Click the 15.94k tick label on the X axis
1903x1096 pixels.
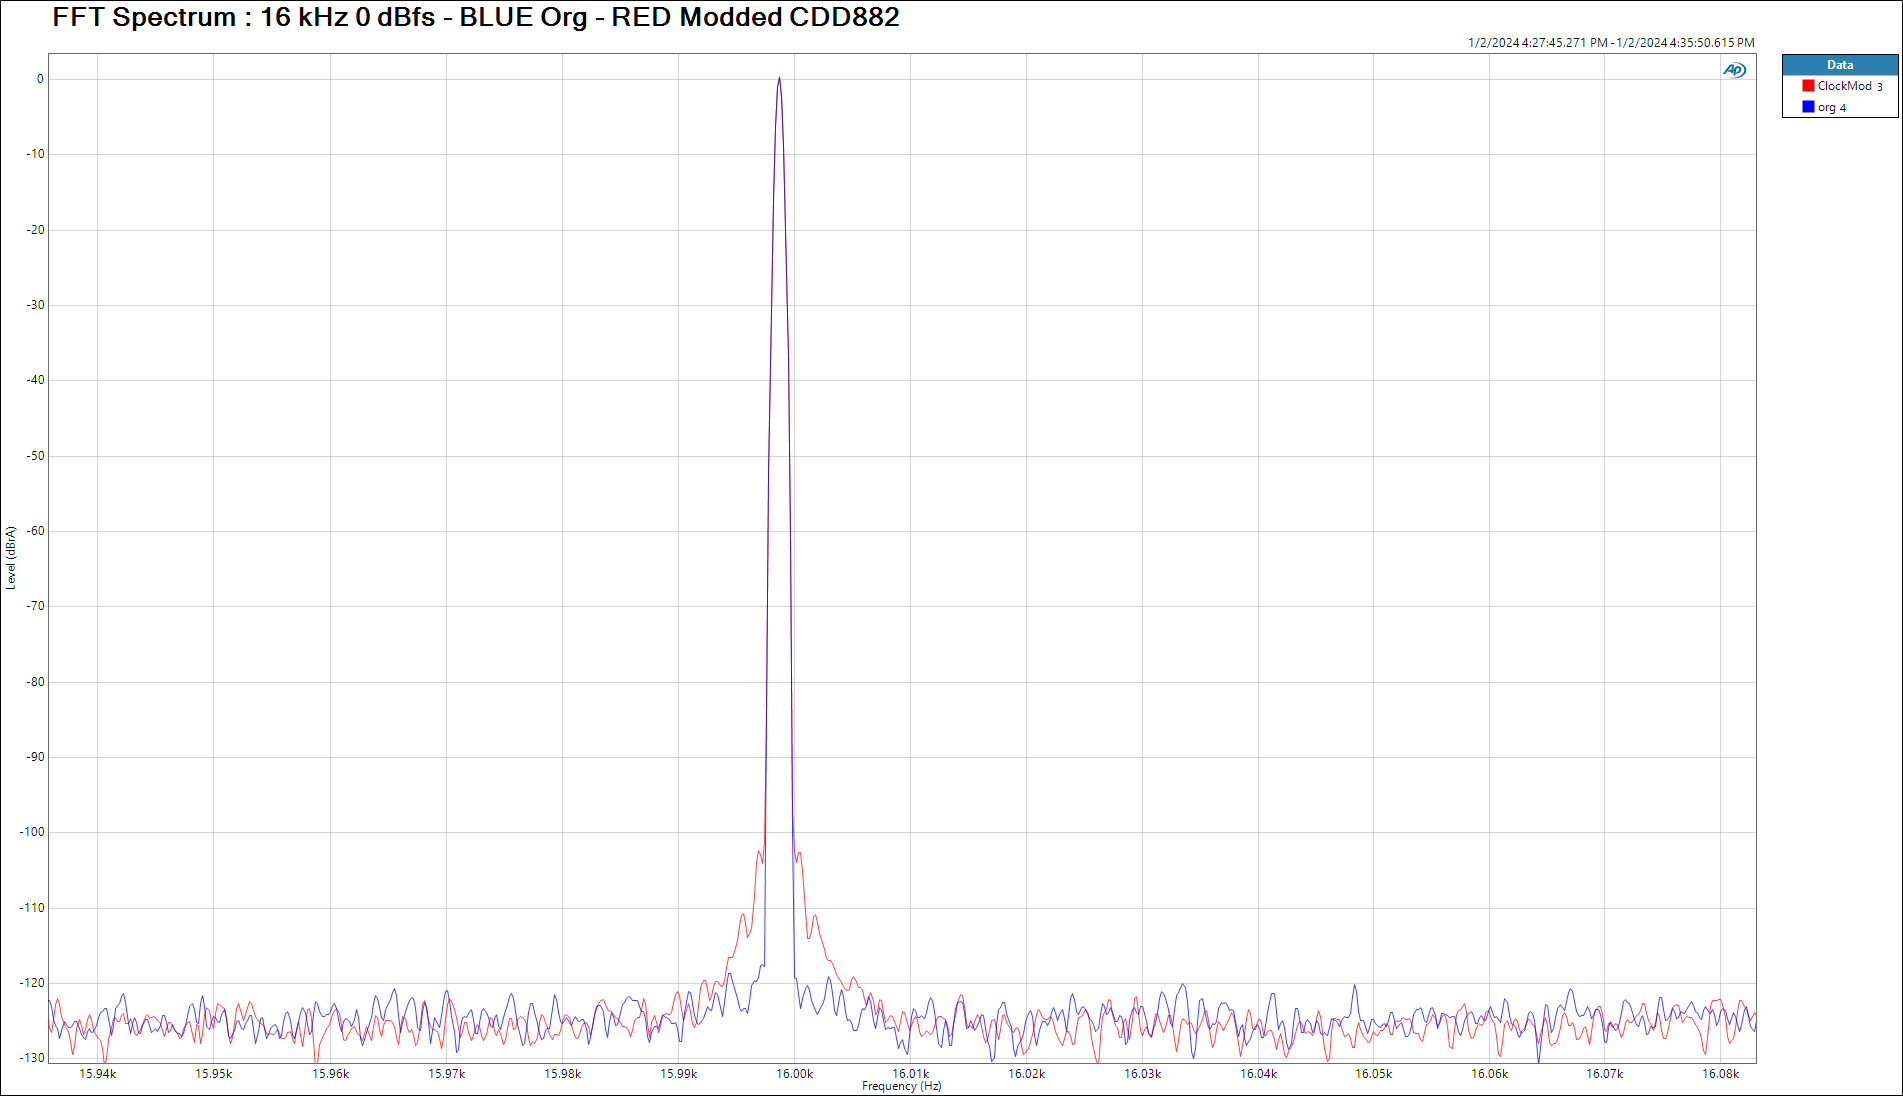98,1074
